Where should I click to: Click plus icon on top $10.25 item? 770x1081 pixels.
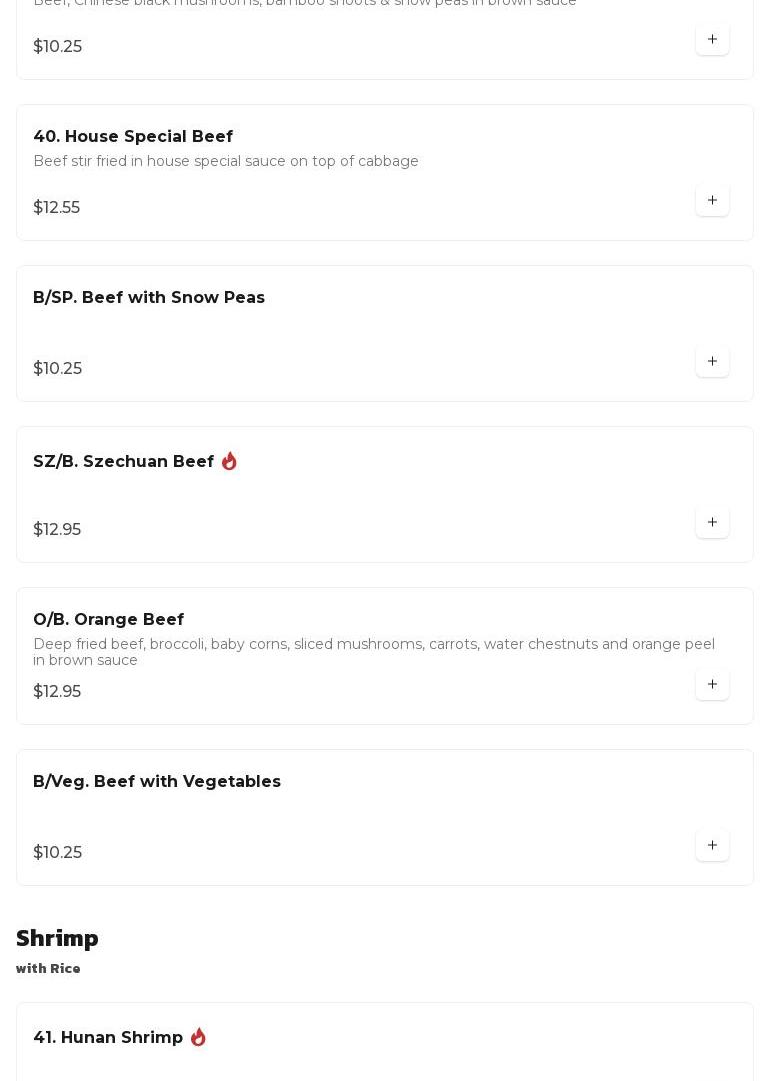(x=712, y=39)
